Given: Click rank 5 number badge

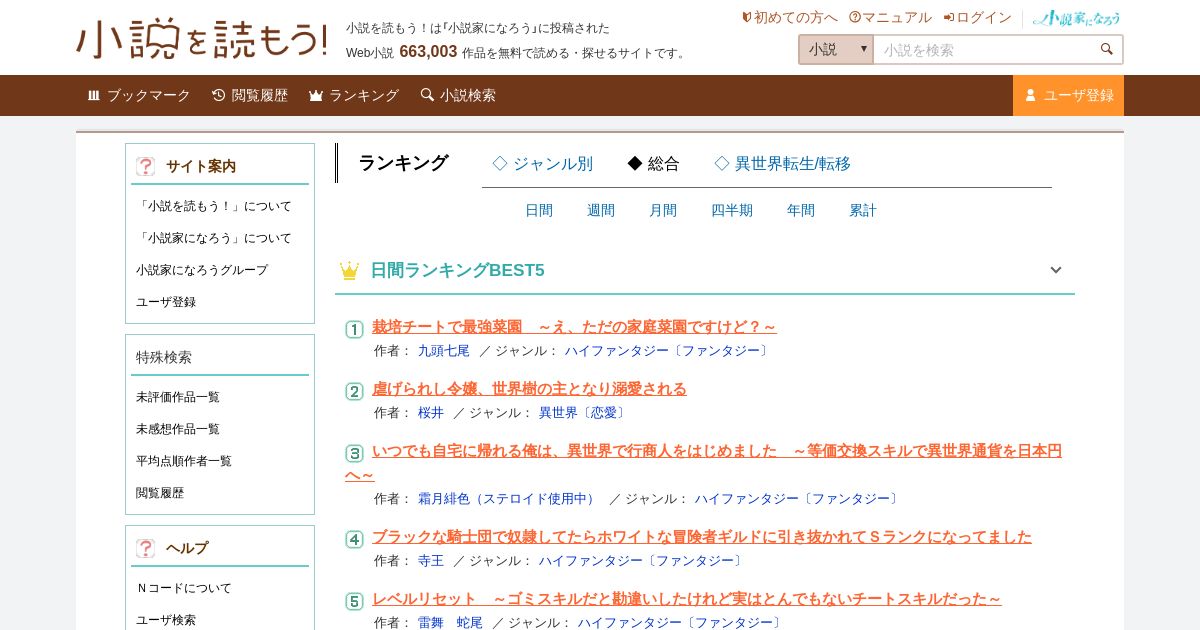Looking at the screenshot, I should (354, 601).
